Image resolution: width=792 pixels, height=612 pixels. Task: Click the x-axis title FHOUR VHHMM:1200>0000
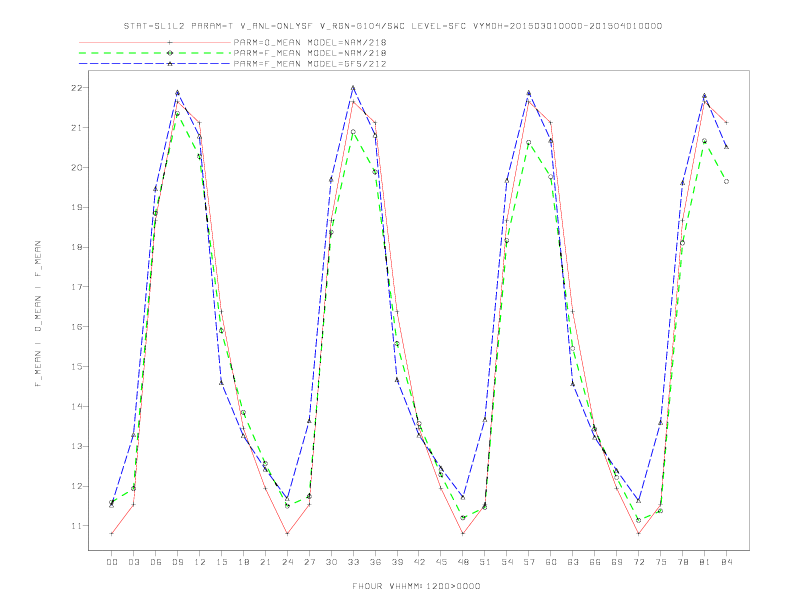tap(416, 586)
